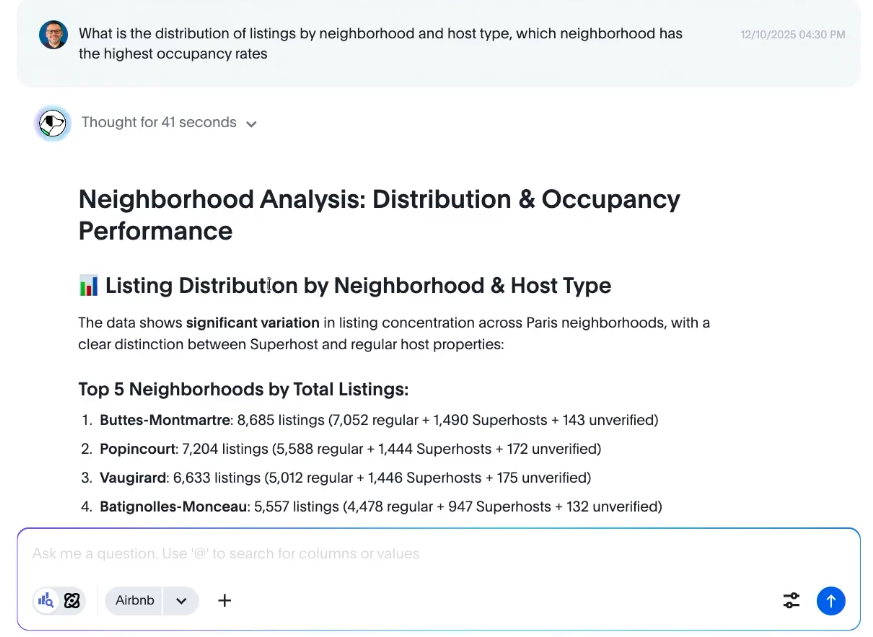873x637 pixels.
Task: Click the Vaugirard listing row
Action: click(345, 478)
